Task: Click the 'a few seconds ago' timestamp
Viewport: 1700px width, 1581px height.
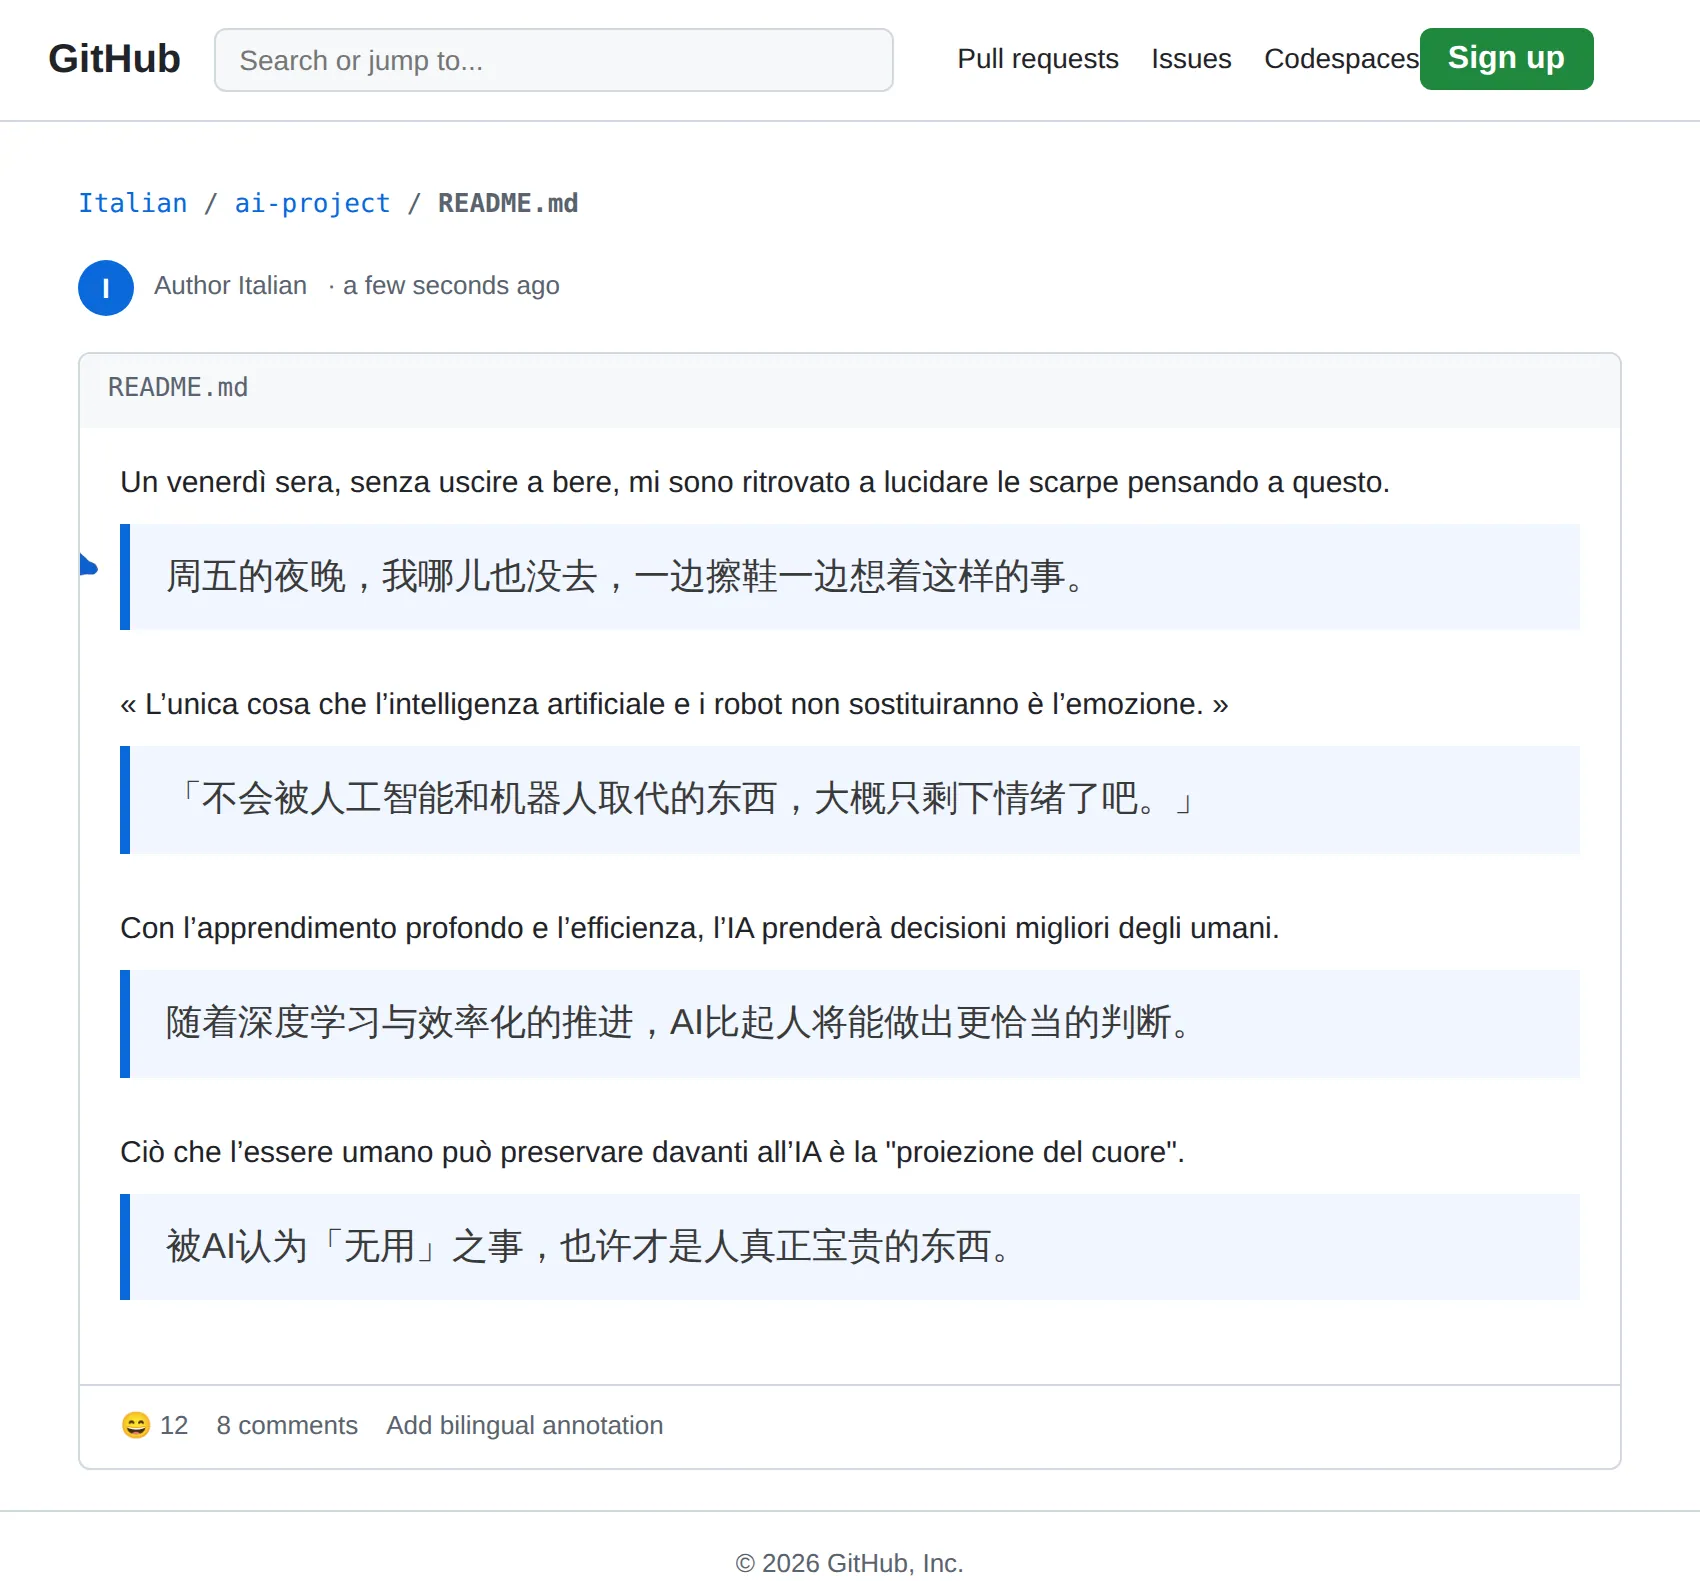Action: 451,286
